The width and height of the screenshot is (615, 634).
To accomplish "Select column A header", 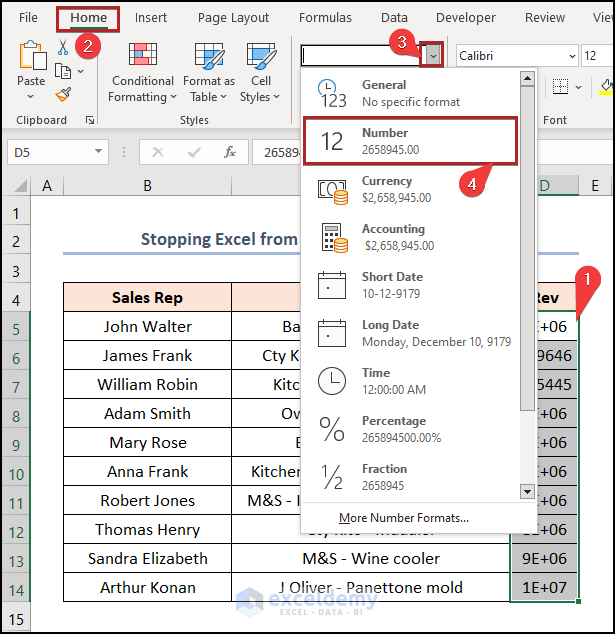I will (x=47, y=186).
